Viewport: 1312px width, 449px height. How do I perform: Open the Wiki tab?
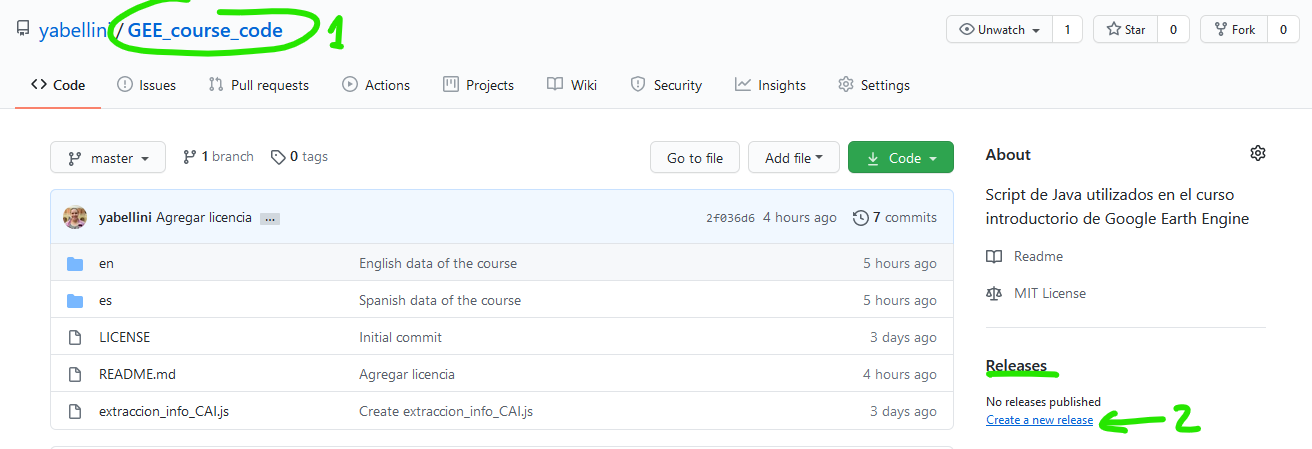(572, 85)
